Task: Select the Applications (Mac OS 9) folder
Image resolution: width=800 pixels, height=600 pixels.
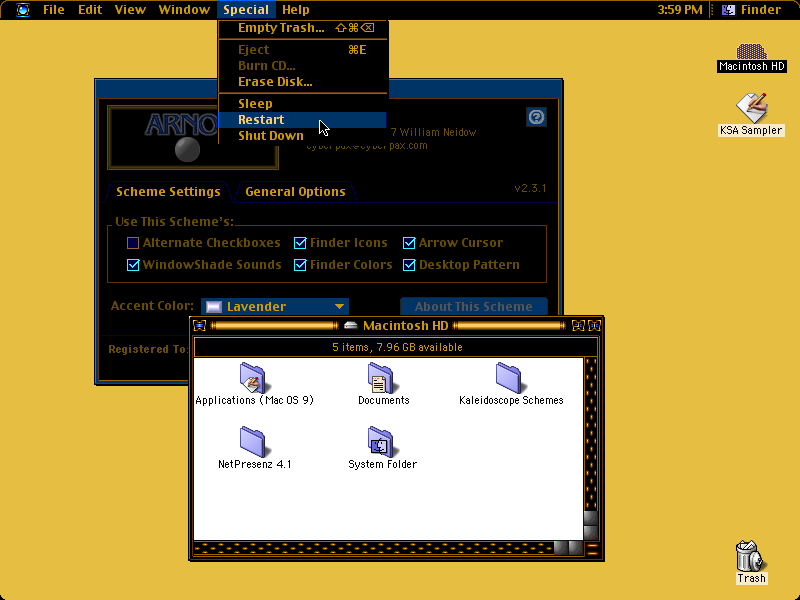Action: pyautogui.click(x=254, y=384)
